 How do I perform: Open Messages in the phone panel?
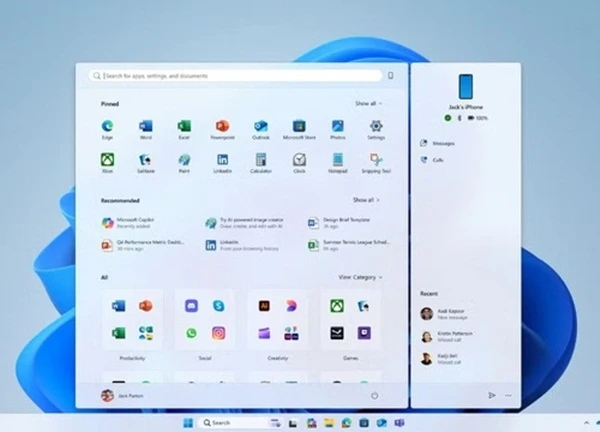point(437,143)
